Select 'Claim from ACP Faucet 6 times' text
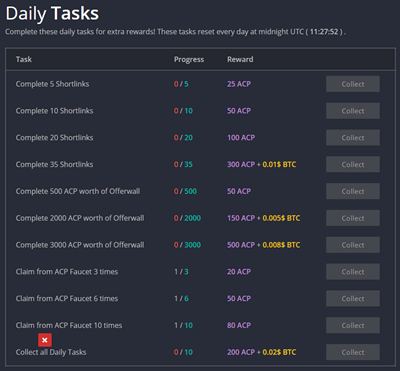The height and width of the screenshot is (371, 400). (x=67, y=298)
